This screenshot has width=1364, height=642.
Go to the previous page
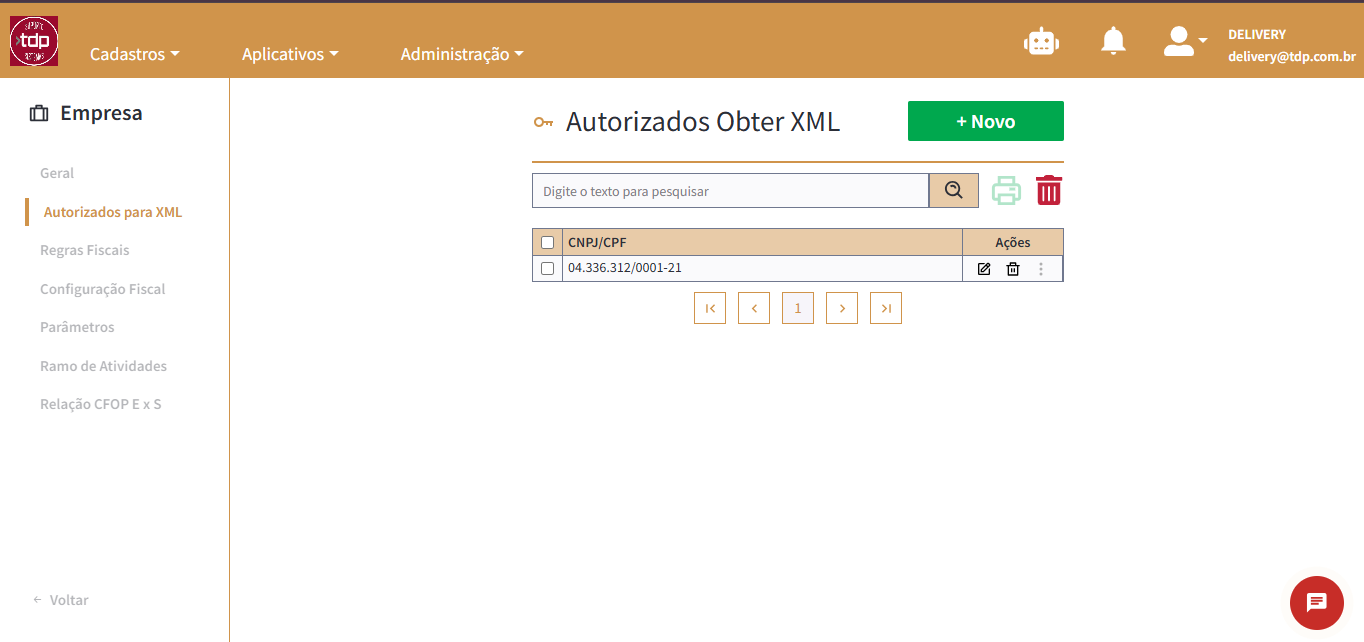pyautogui.click(x=754, y=308)
